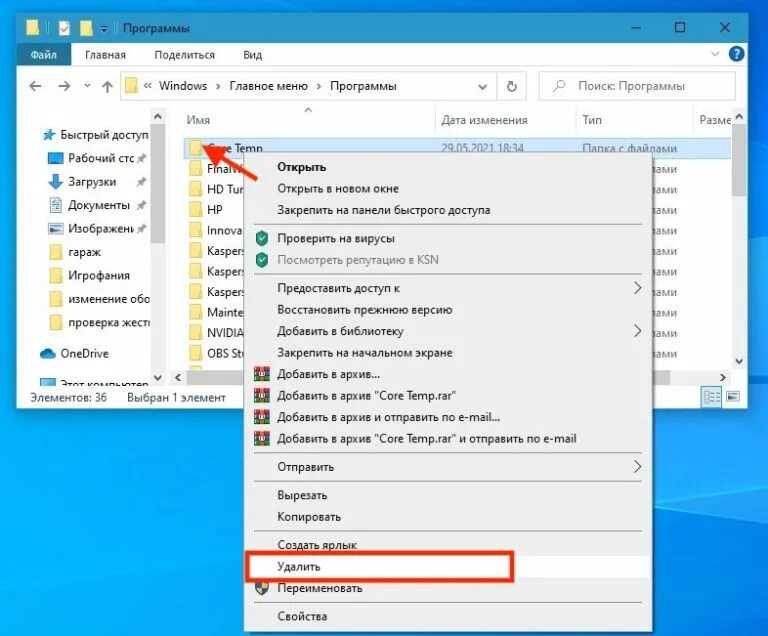Select Закрепить на панели быстрого доступа
This screenshot has width=768, height=636.
(448, 210)
